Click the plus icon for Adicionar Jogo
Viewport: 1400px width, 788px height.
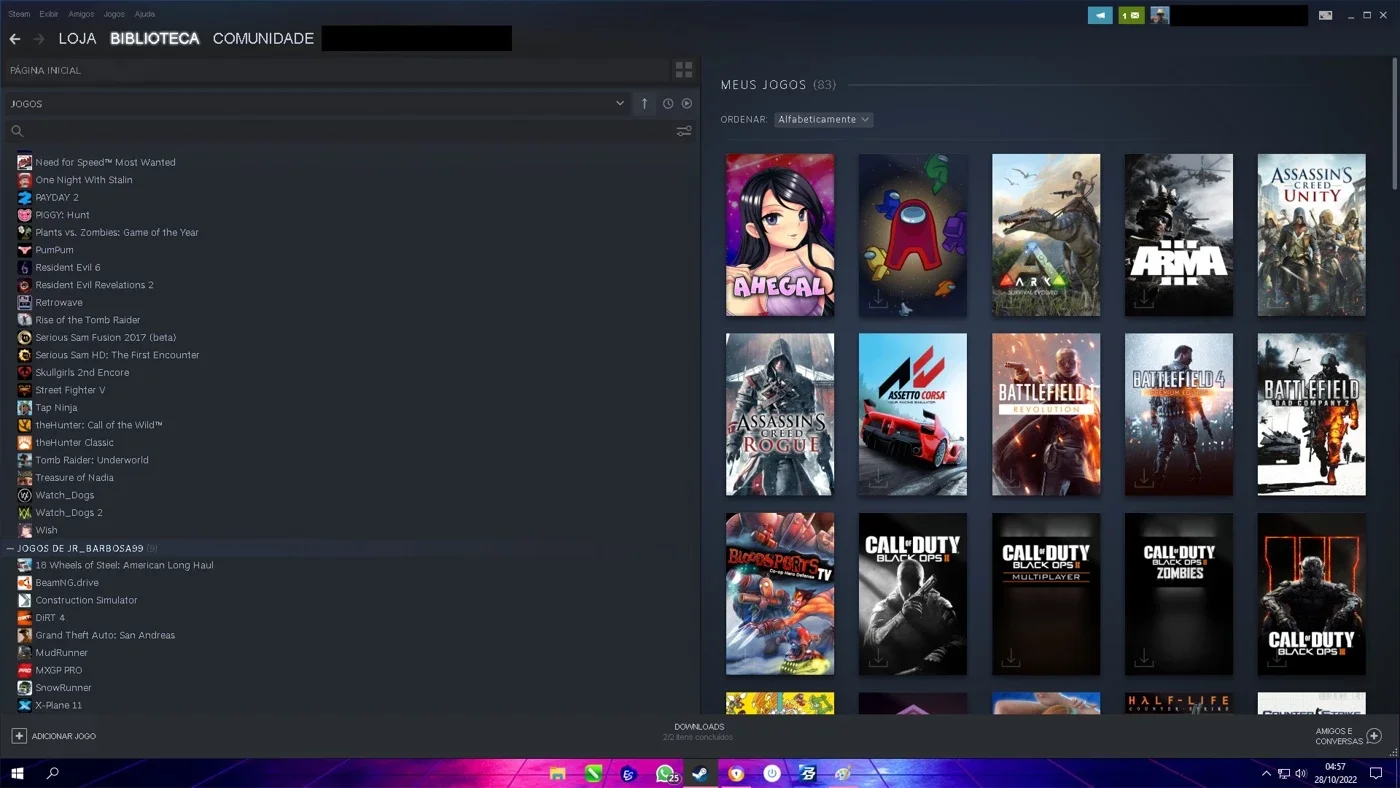[x=18, y=736]
